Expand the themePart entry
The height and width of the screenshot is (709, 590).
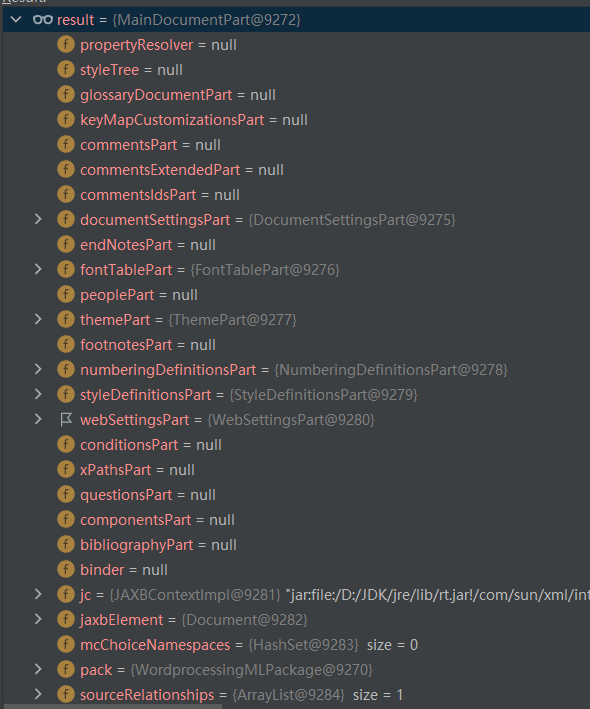point(38,319)
